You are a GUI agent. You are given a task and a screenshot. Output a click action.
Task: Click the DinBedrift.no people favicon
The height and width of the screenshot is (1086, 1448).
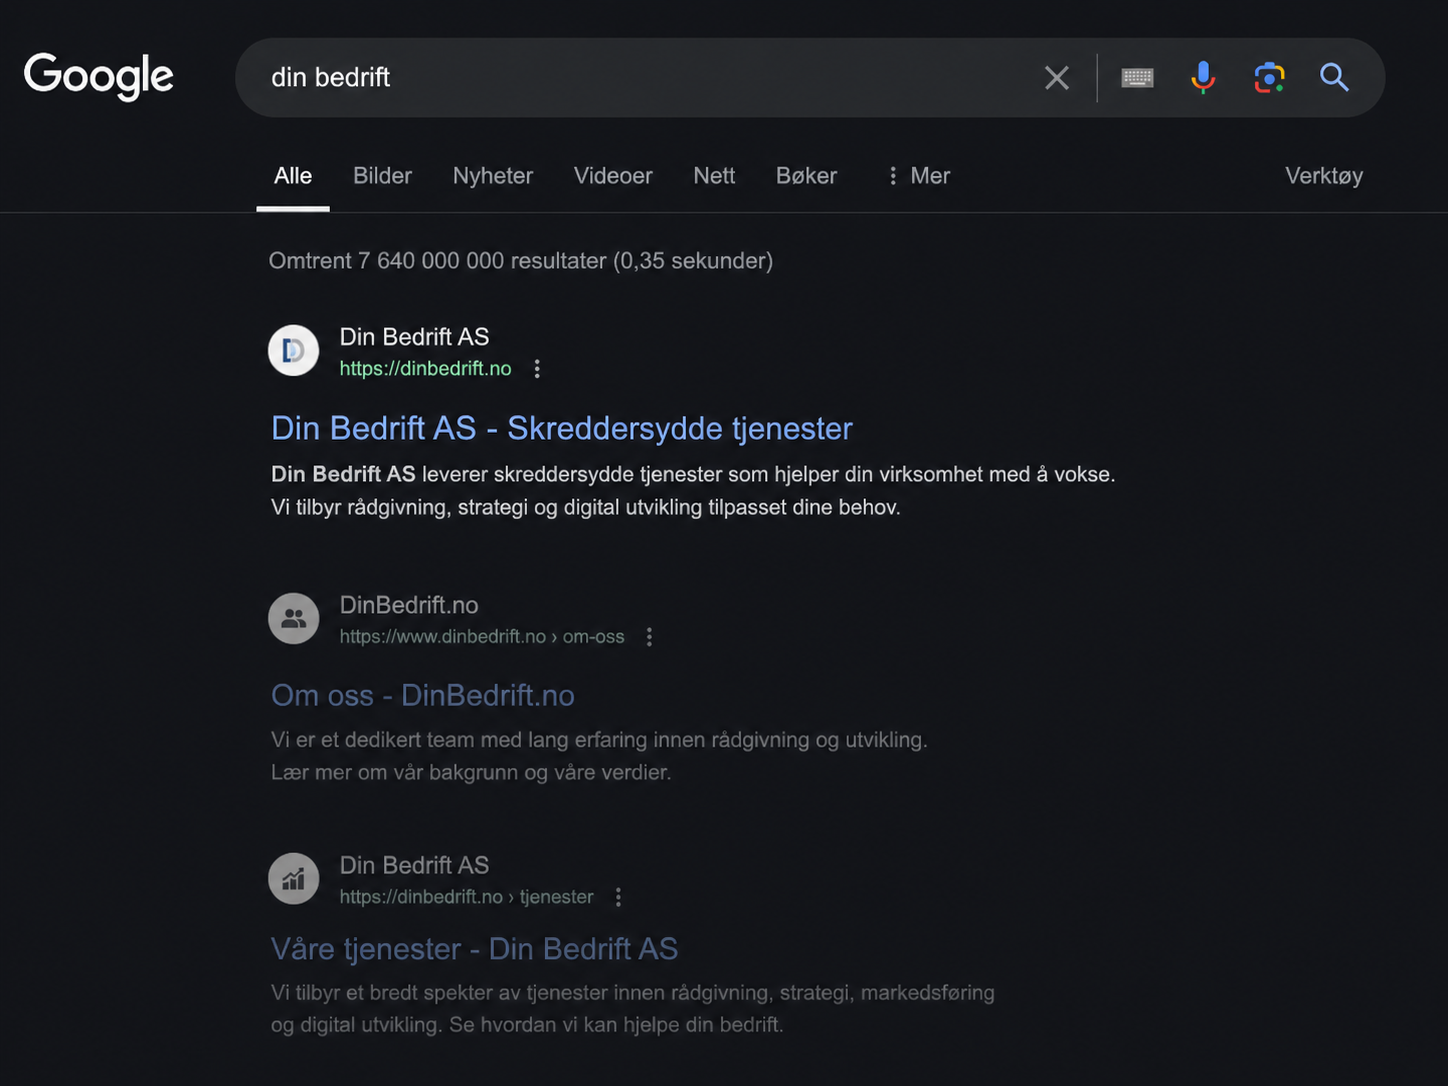pyautogui.click(x=294, y=618)
